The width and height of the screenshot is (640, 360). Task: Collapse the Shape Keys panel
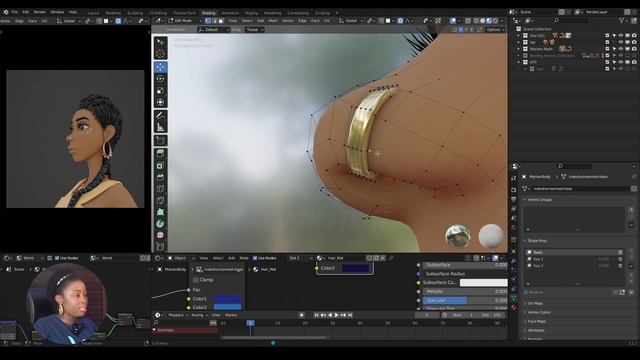click(525, 241)
